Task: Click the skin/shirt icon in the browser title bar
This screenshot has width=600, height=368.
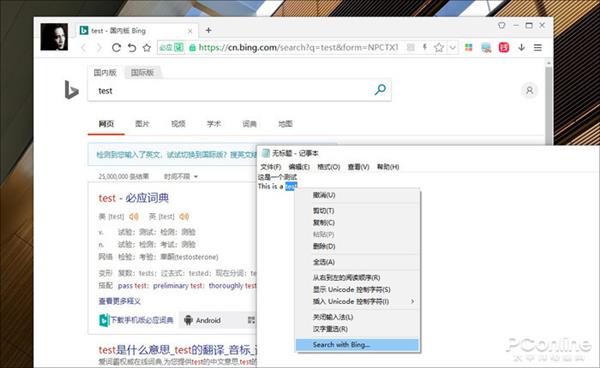Action: pos(502,25)
